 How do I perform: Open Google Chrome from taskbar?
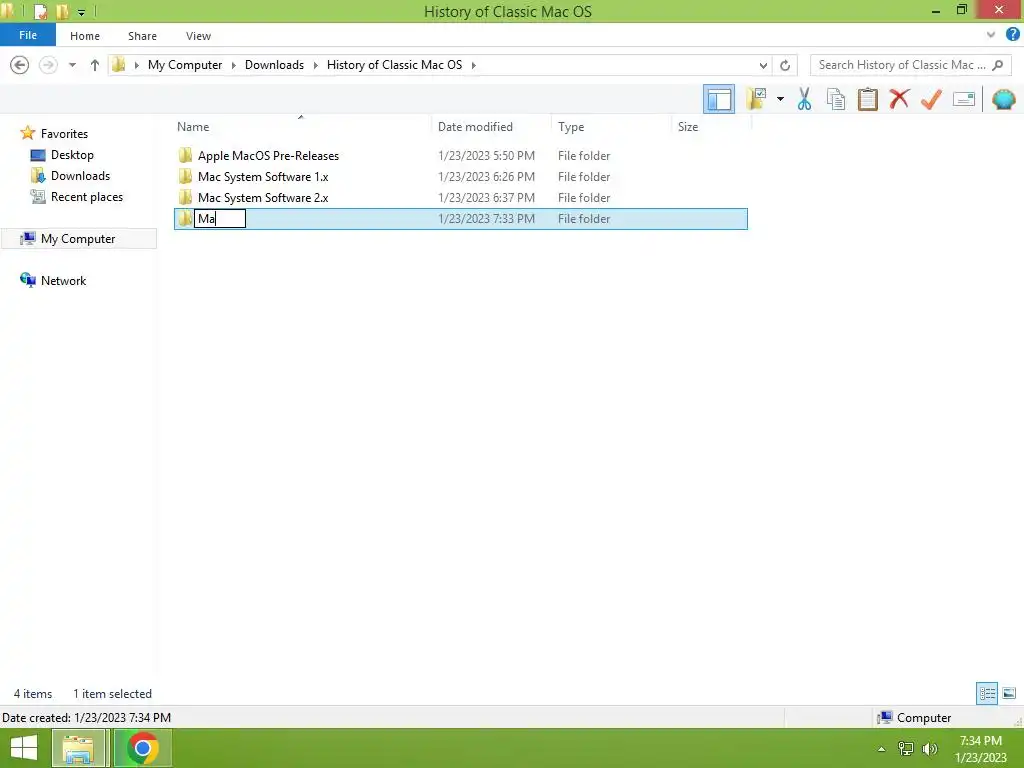142,748
